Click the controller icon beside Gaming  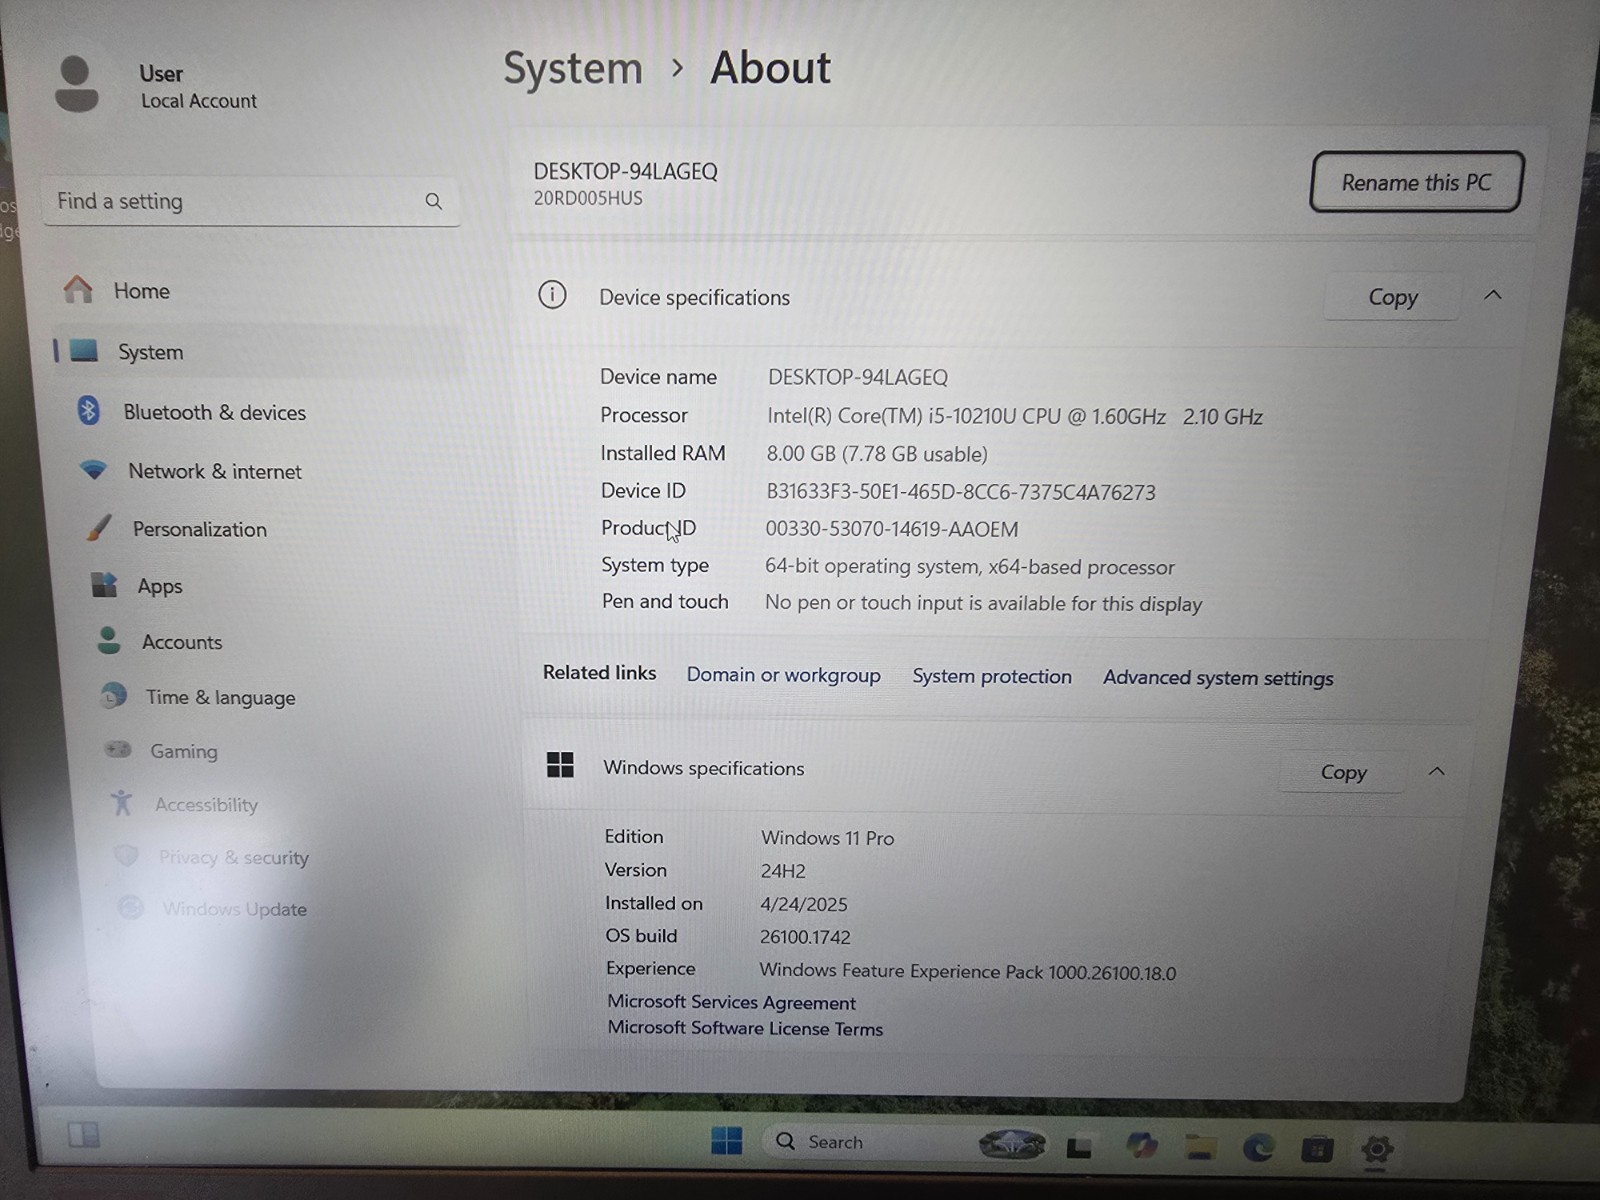(119, 749)
